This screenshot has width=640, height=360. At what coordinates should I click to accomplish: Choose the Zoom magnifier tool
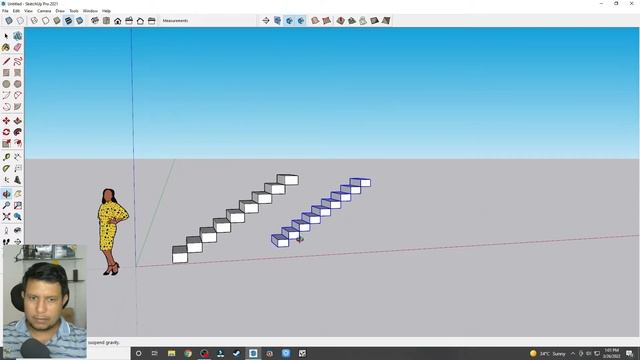[x=6, y=205]
